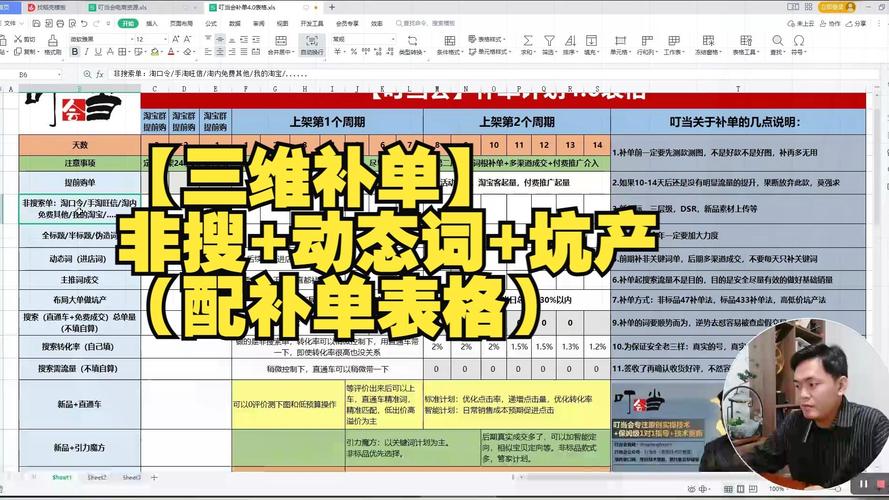Add a new sheet with plus button
The image size is (889, 500).
coord(154,477)
